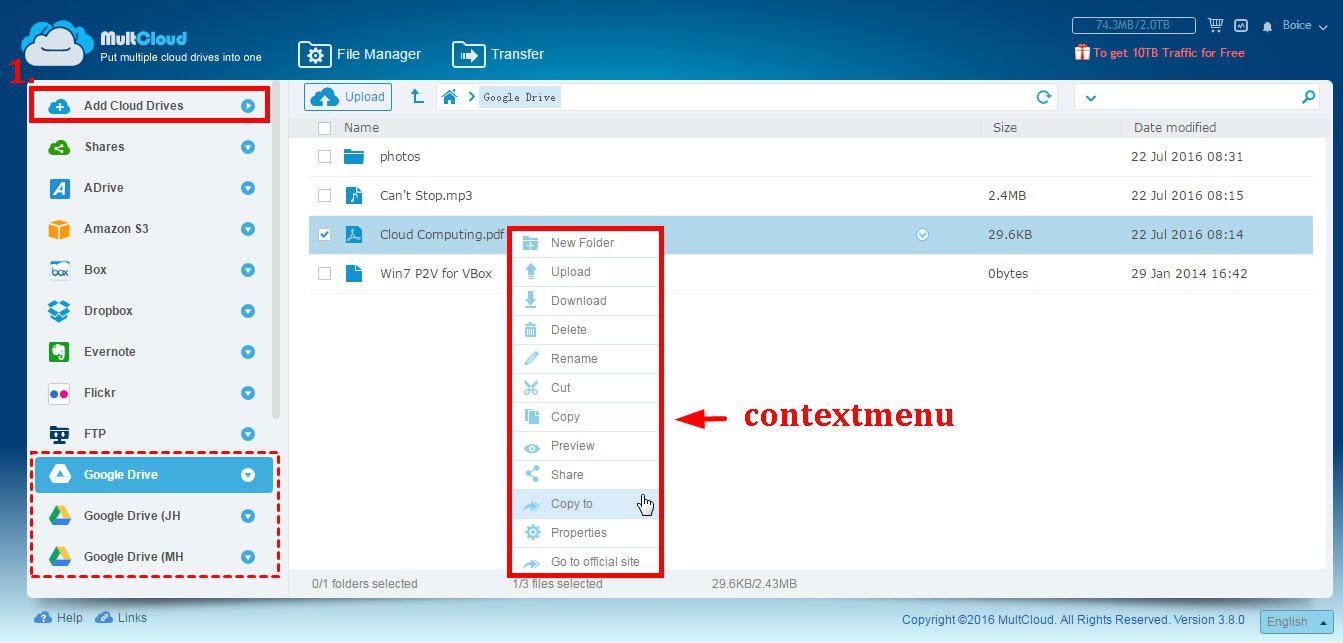
Task: Choose Properties in context menu
Action: point(585,533)
